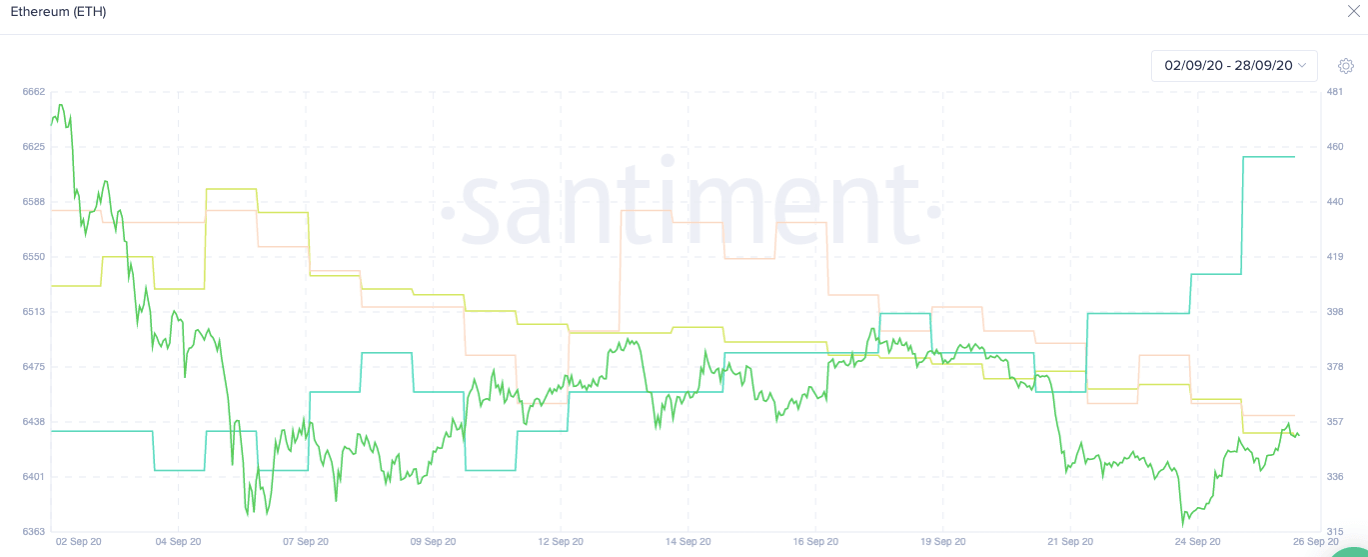Click the 6513 left axis value
1368x557 pixels.
point(33,312)
